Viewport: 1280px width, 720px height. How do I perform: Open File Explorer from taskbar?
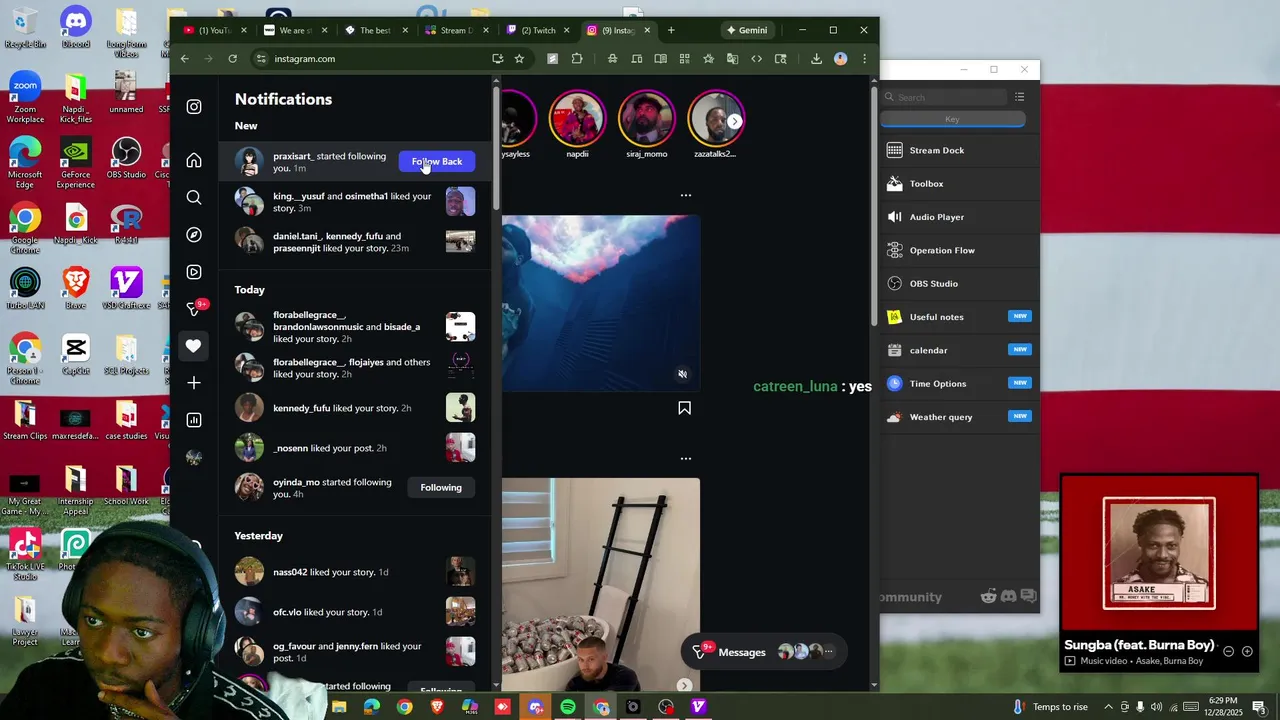pyautogui.click(x=339, y=707)
